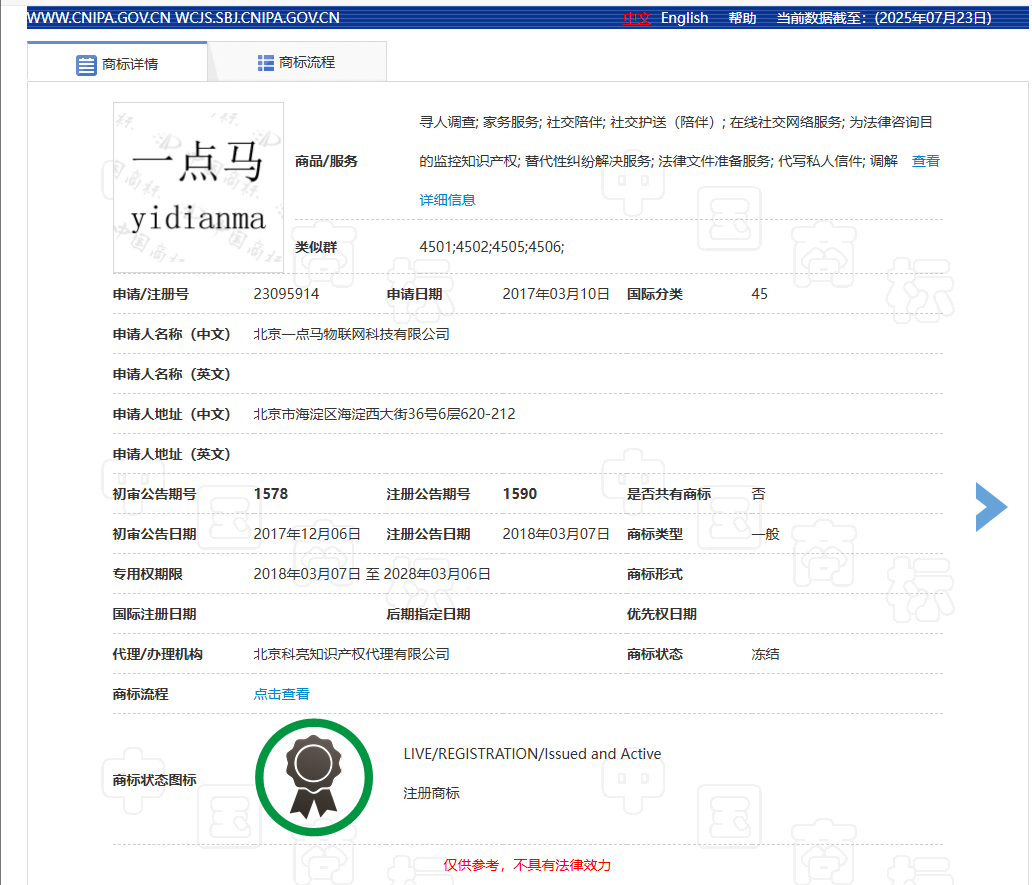1032x885 pixels.
Task: Click the green ribbon registration status icon
Action: tap(314, 778)
